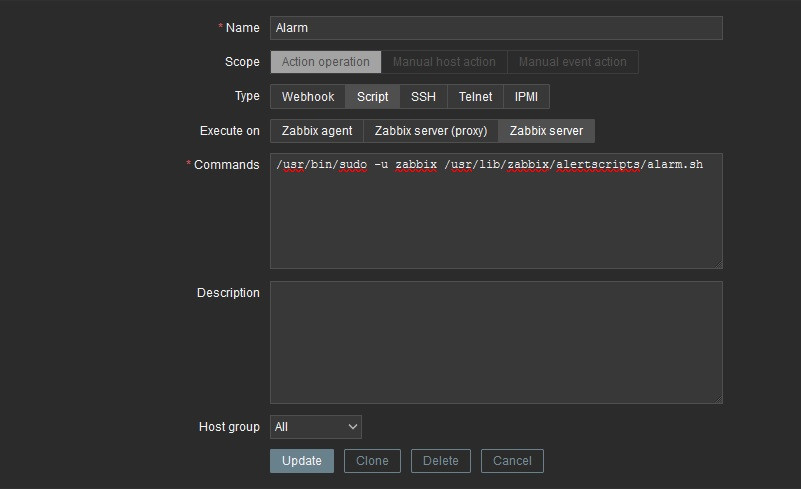Select Action operation scope
Screen dimensions: 801x489
(x=325, y=62)
